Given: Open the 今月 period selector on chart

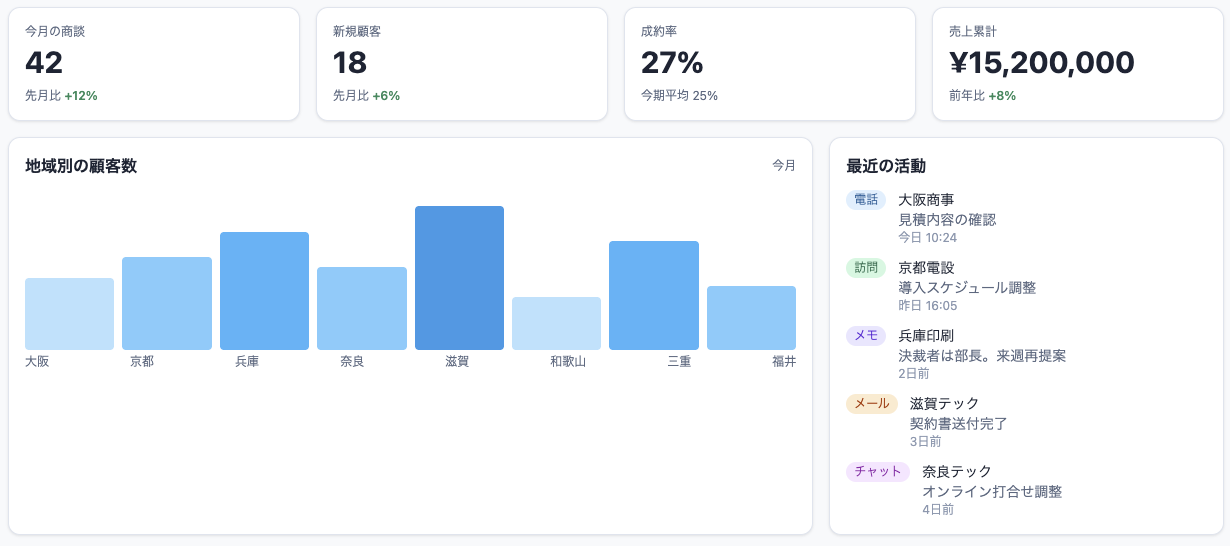Looking at the screenshot, I should coord(783,166).
